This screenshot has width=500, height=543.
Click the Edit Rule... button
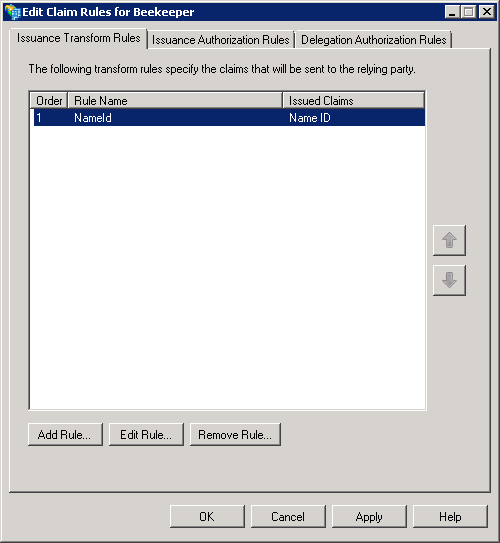(146, 434)
